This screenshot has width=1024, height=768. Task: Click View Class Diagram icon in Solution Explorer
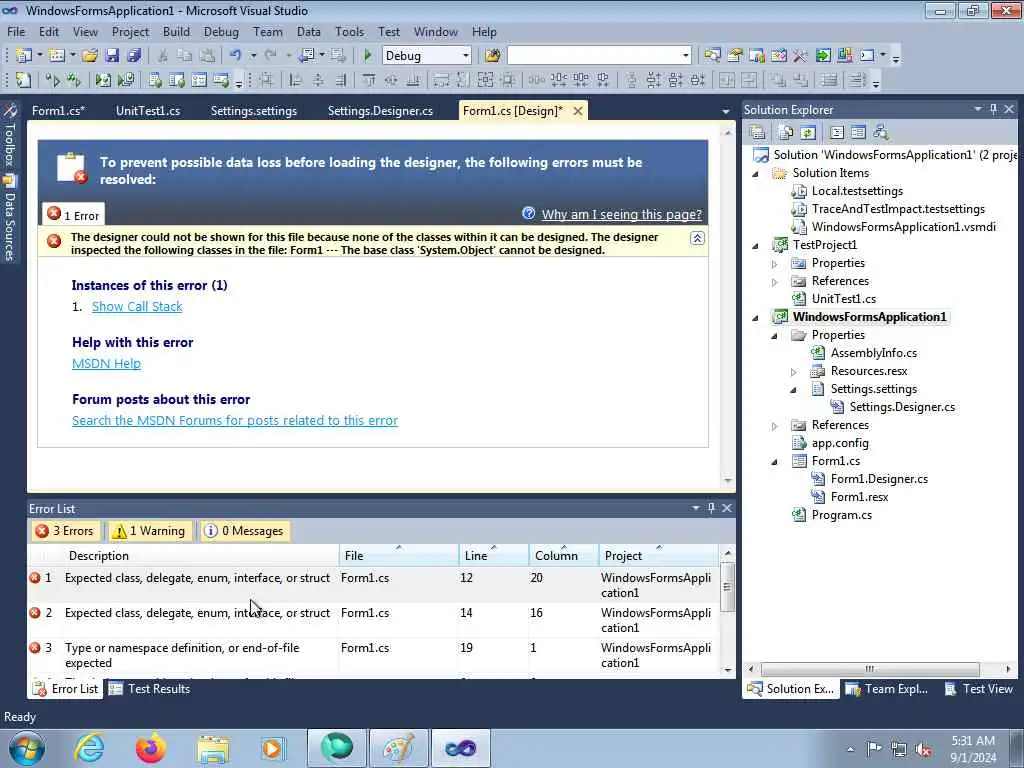click(880, 133)
